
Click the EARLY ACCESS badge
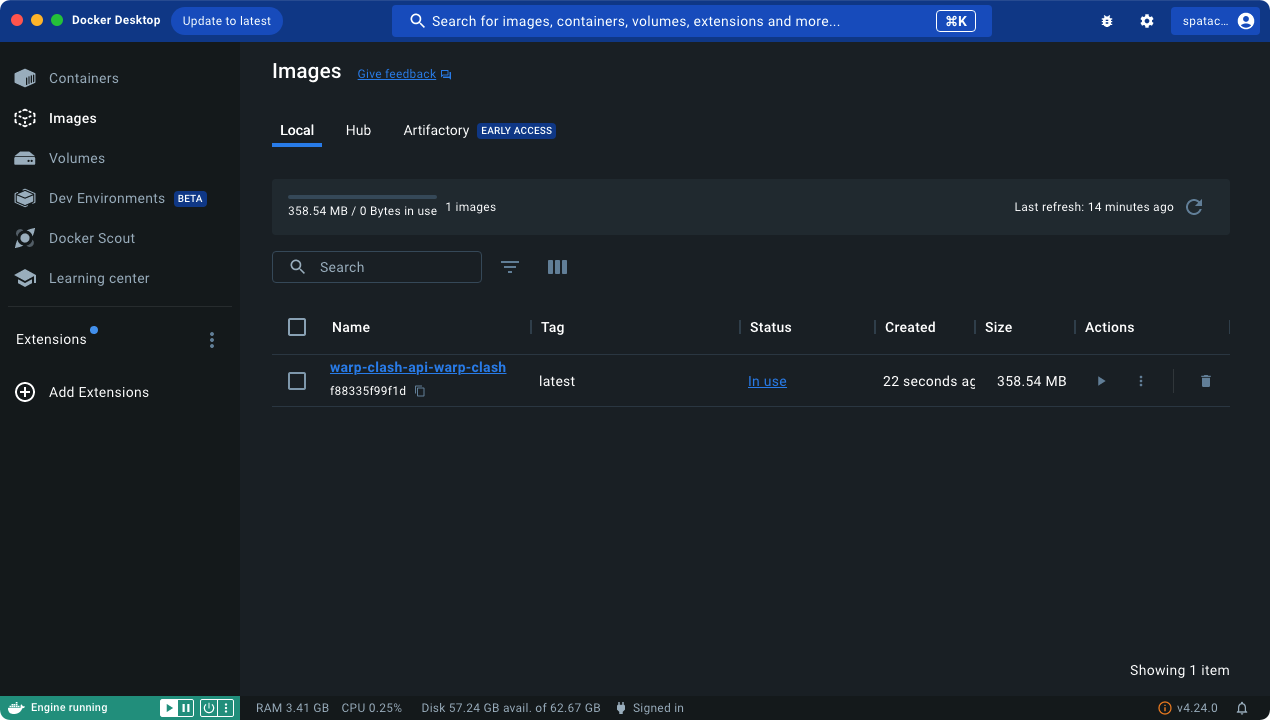pos(517,130)
